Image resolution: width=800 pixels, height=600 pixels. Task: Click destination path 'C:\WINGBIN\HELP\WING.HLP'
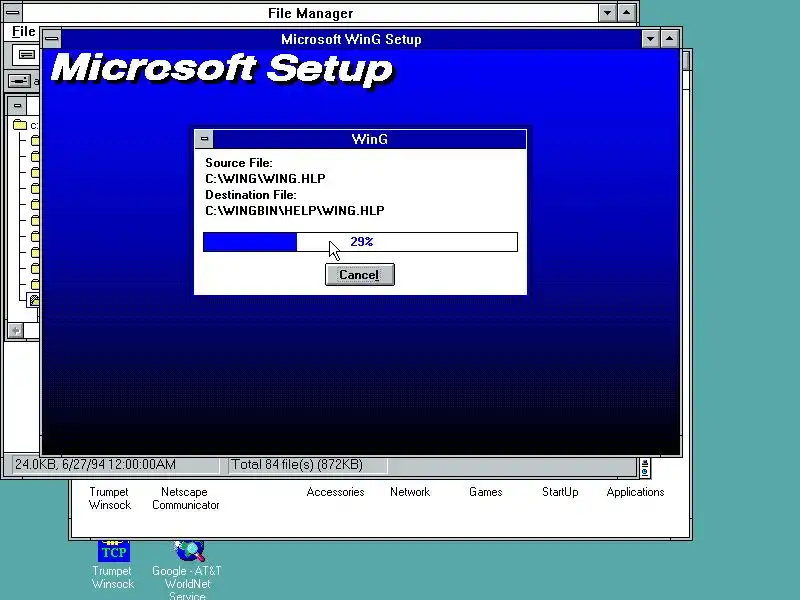coord(294,211)
